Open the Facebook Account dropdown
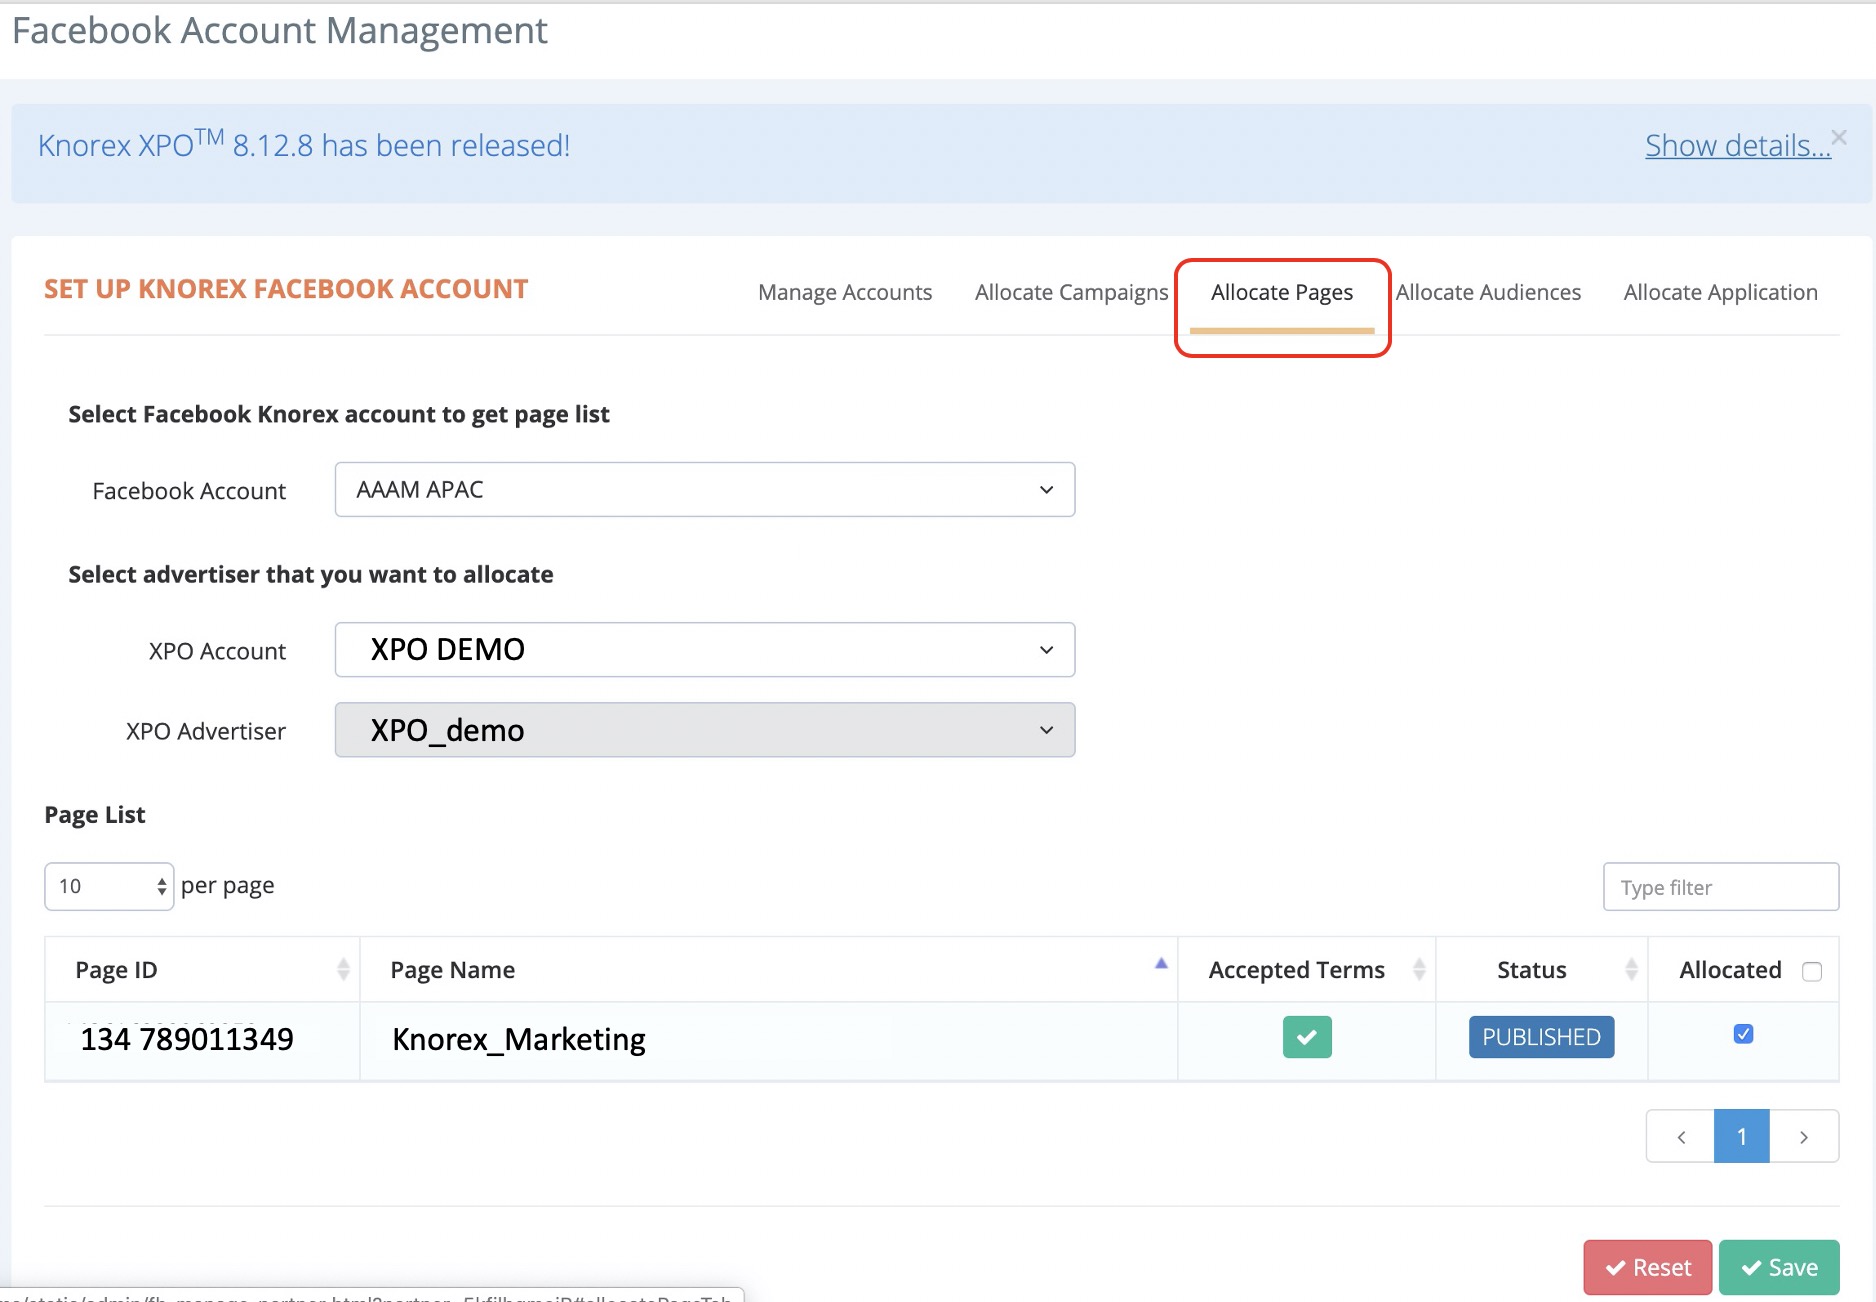Screen dimensions: 1876x1302 [x=704, y=490]
